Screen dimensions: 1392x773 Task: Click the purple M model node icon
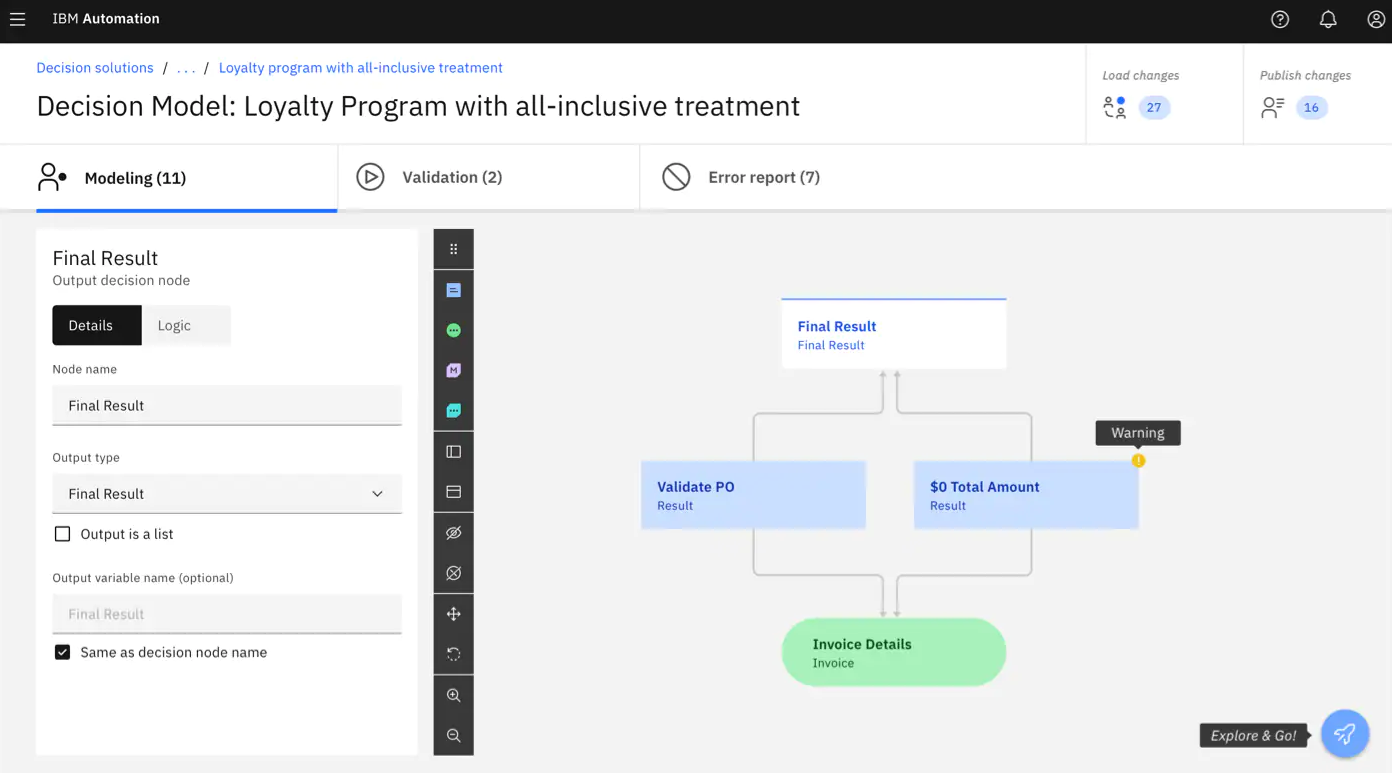coord(453,371)
